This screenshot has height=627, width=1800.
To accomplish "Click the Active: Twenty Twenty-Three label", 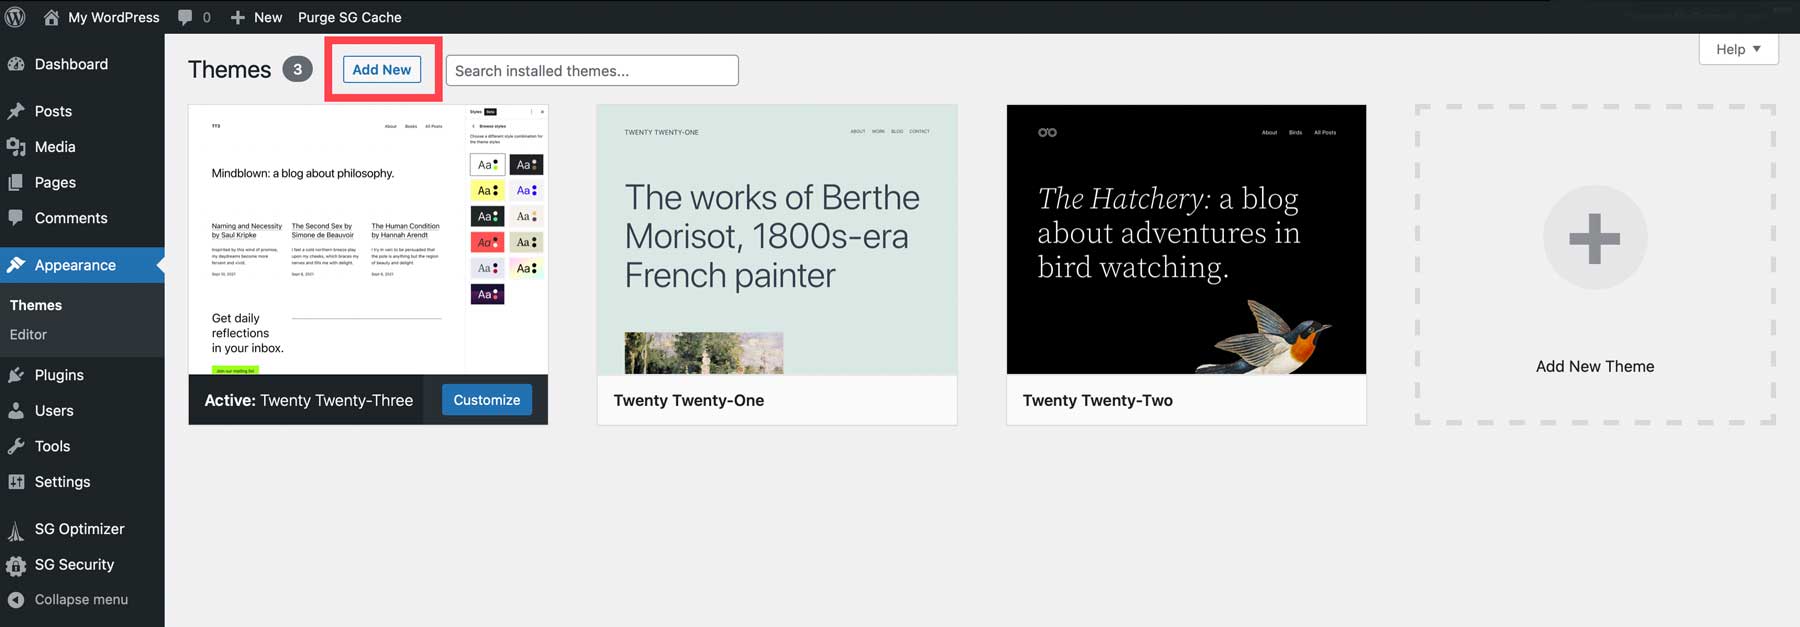I will pos(308,400).
